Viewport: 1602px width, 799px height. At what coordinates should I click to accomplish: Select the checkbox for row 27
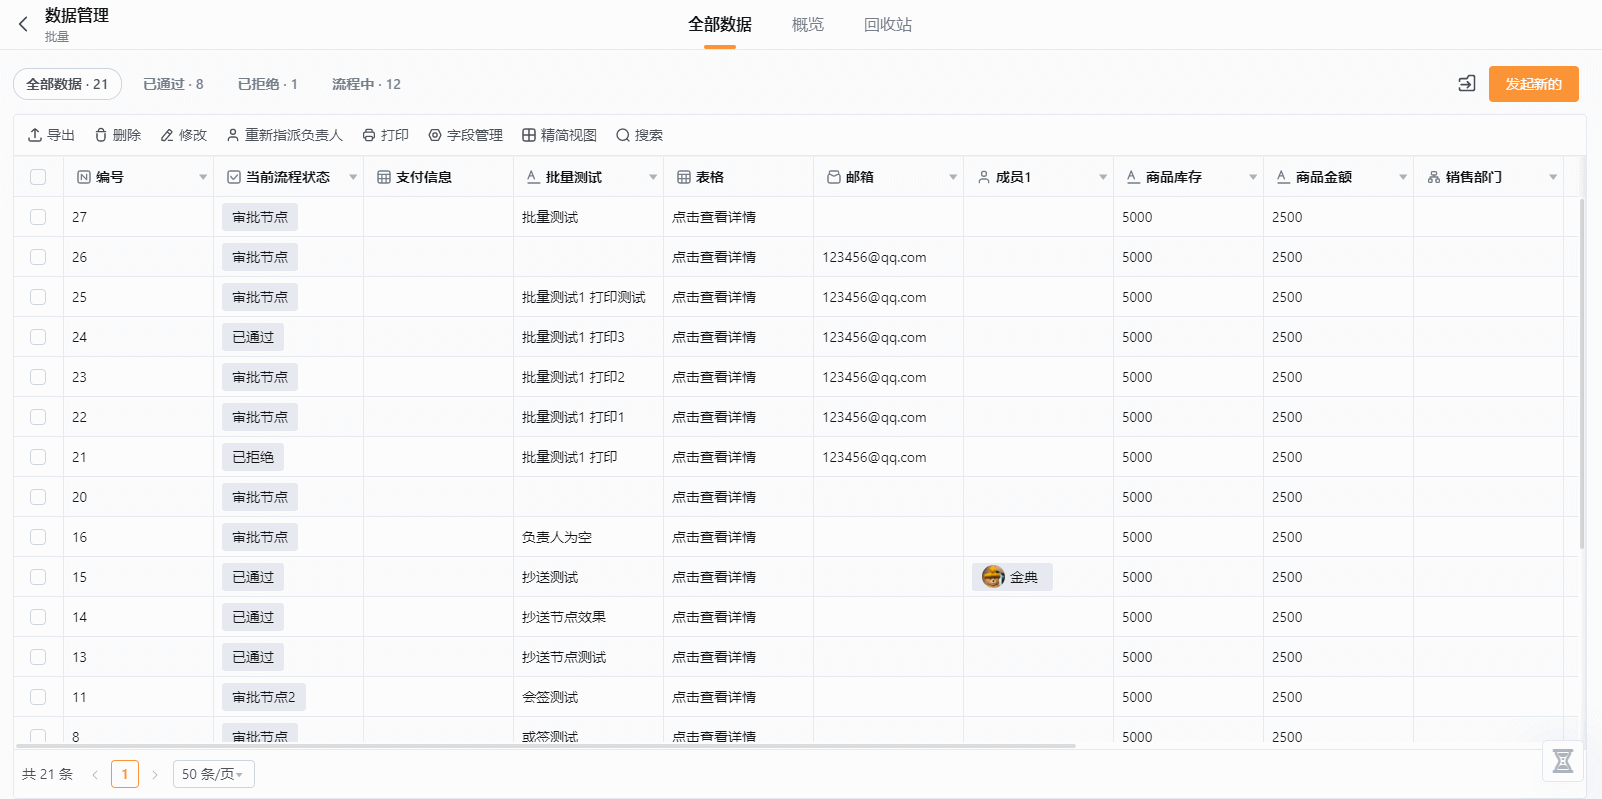click(x=38, y=217)
